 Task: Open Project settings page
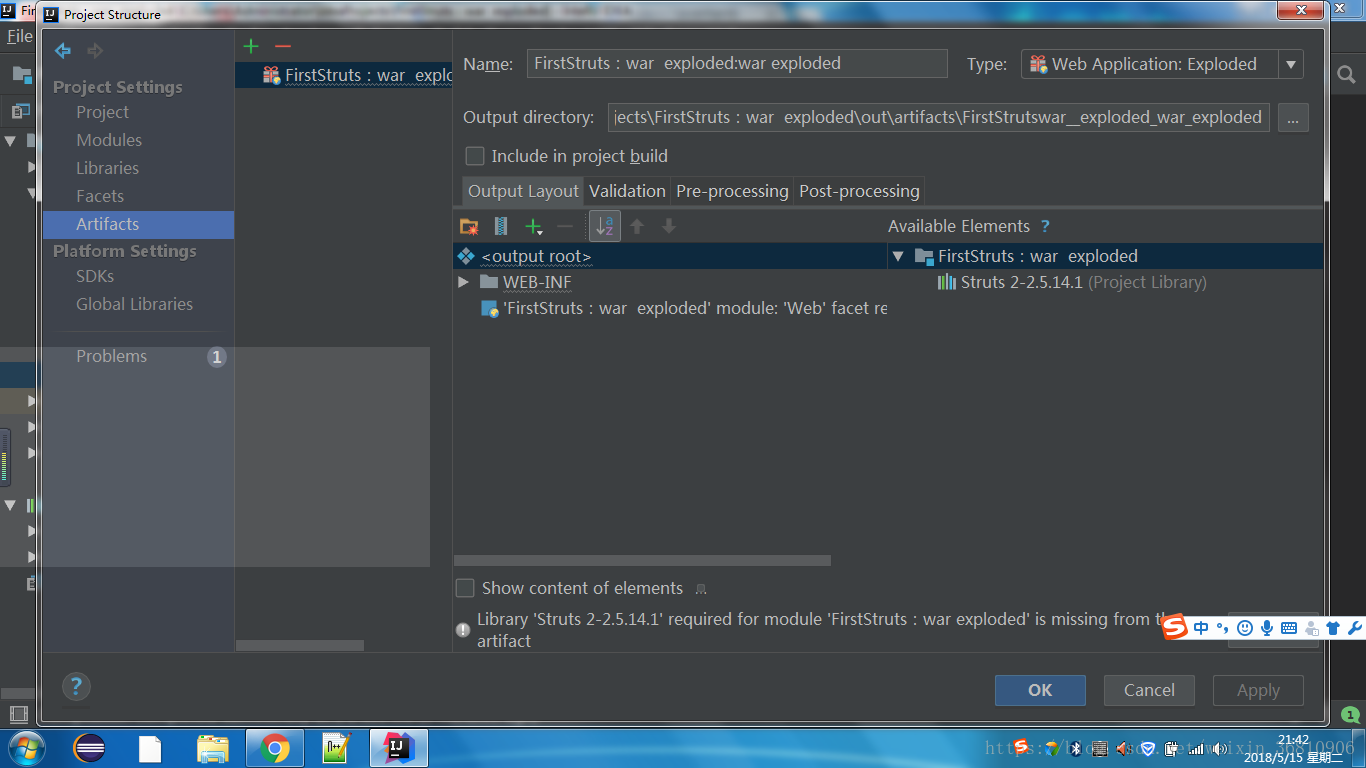pyautogui.click(x=103, y=112)
